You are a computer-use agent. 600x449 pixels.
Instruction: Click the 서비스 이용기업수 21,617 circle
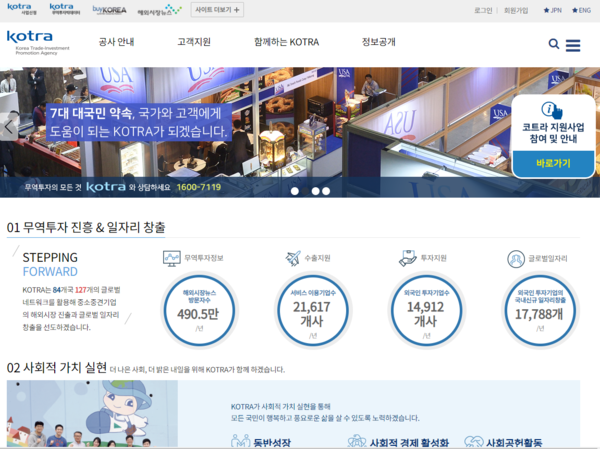[x=313, y=310]
